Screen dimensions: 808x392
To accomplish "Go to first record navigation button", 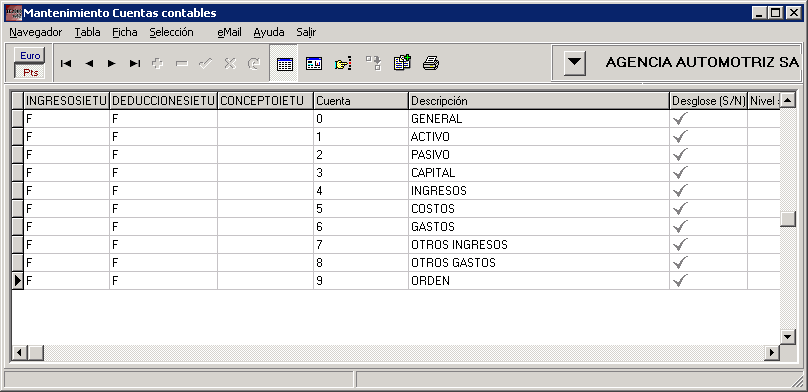I will (65, 63).
